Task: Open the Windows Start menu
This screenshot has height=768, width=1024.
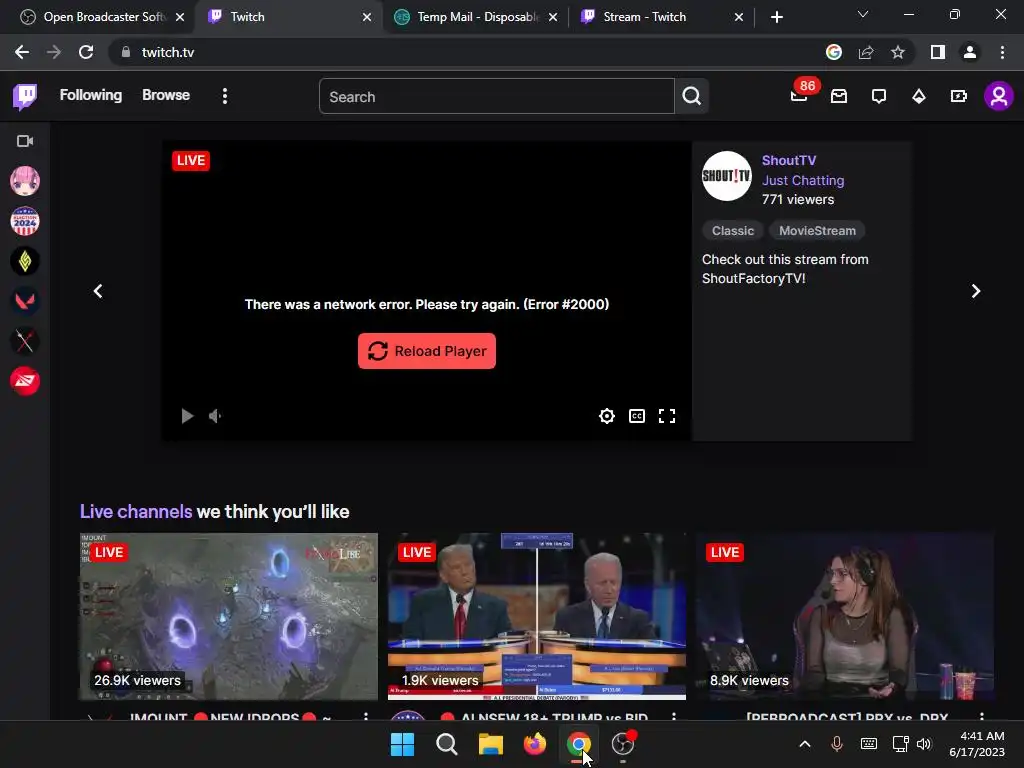Action: 402,744
